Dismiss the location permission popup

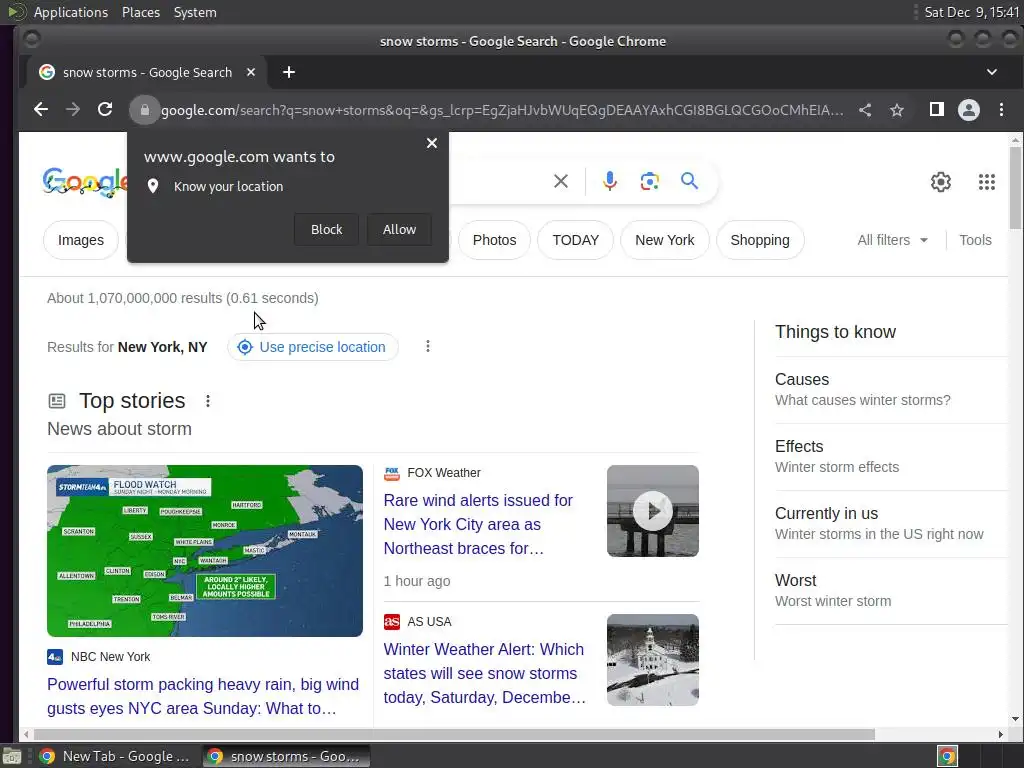tap(432, 143)
